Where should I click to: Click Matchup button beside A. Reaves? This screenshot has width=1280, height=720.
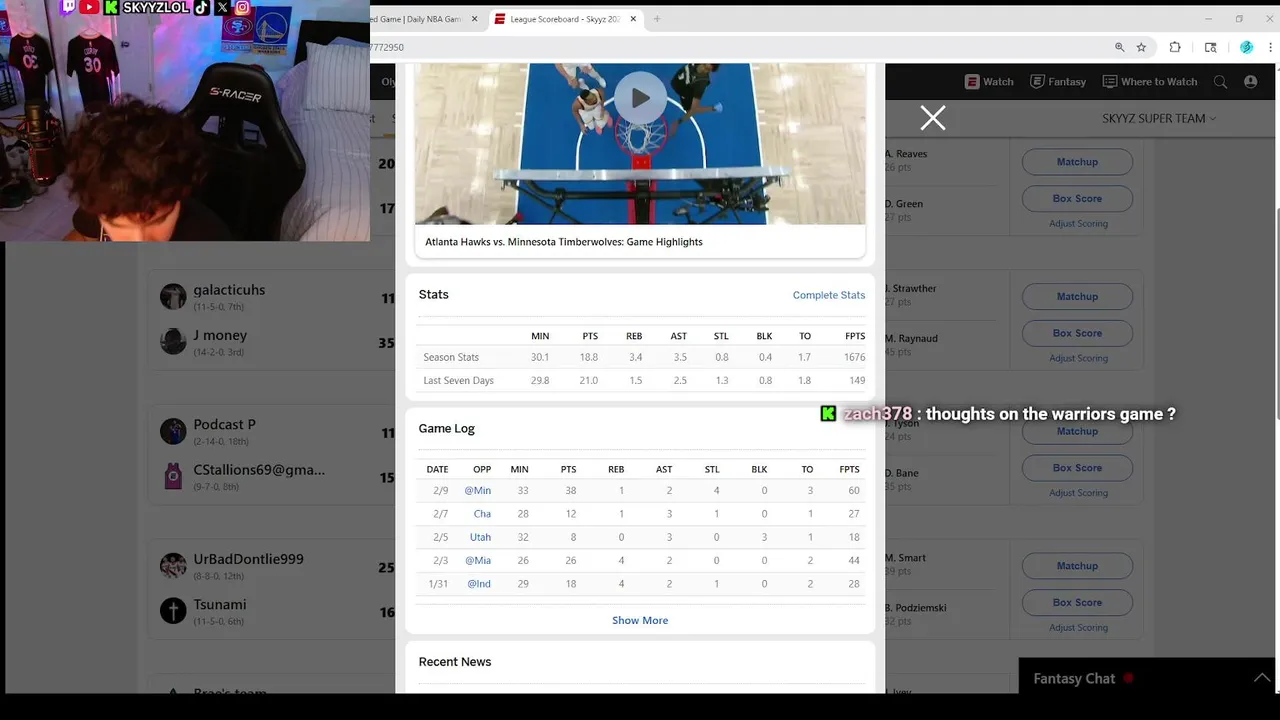[1077, 162]
